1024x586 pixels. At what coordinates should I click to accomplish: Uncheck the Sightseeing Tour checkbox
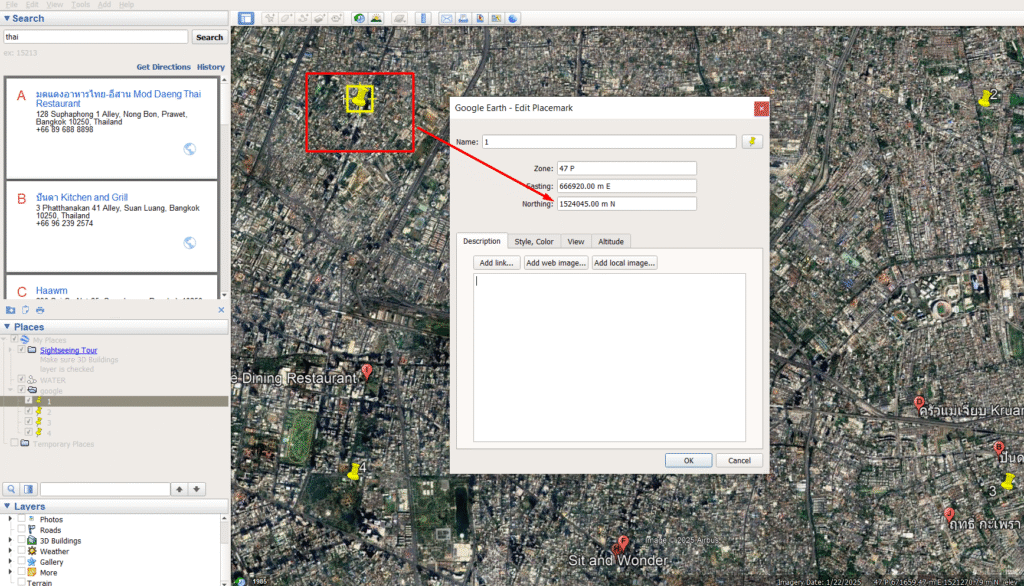(x=22, y=350)
